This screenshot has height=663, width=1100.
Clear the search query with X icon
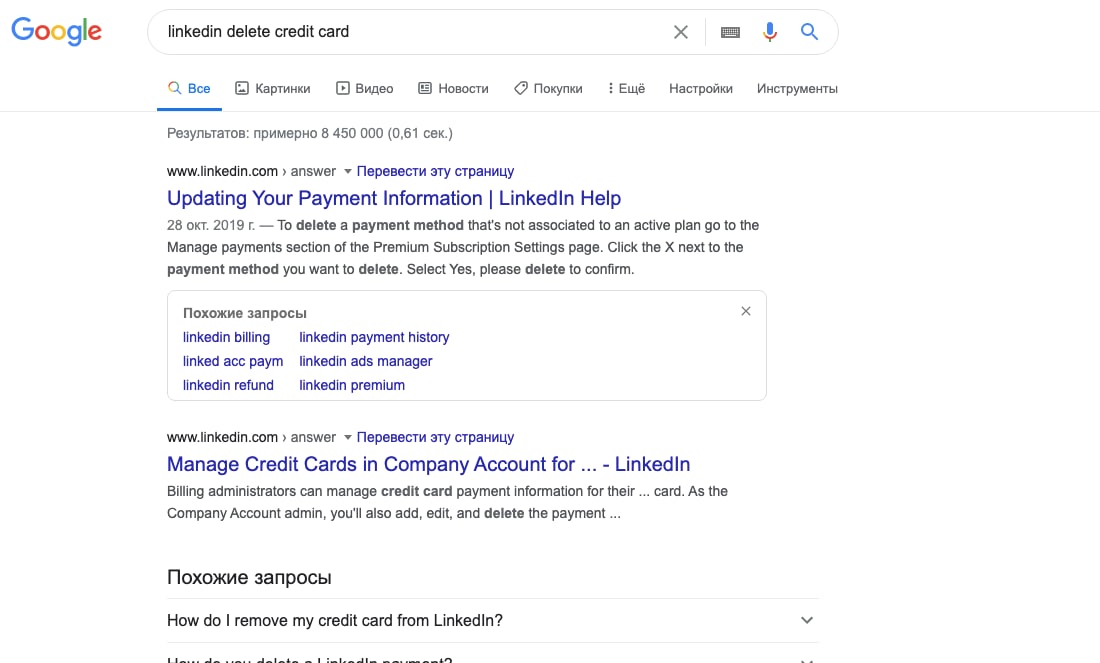(681, 32)
